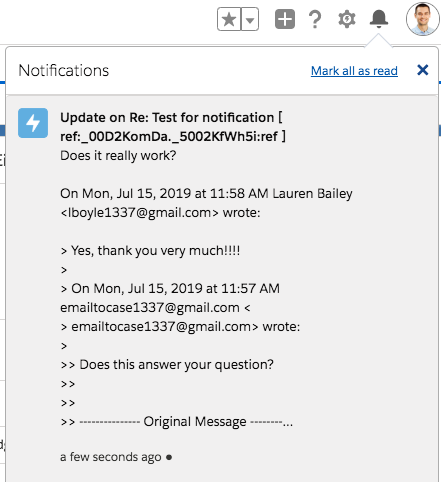441x482 pixels.
Task: Open the favorites list dropdown arrow
Action: pyautogui.click(x=250, y=19)
